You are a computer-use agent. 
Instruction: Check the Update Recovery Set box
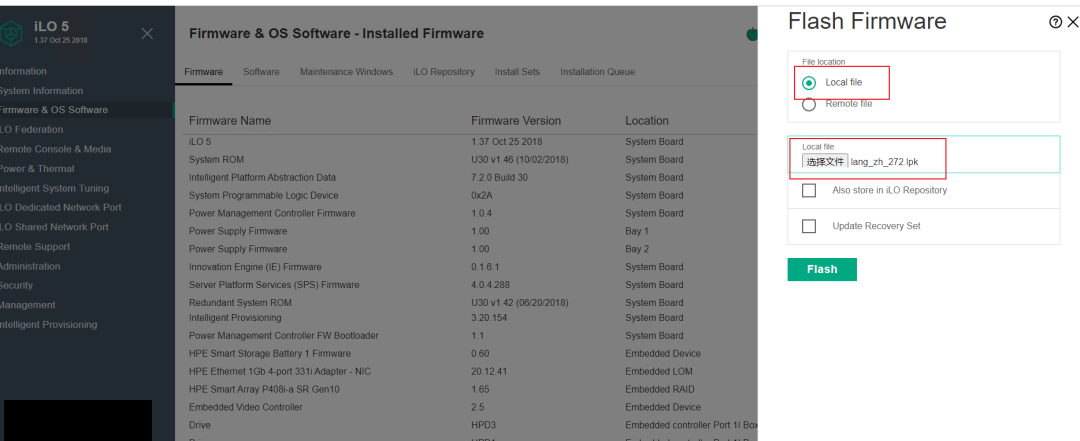pos(809,226)
